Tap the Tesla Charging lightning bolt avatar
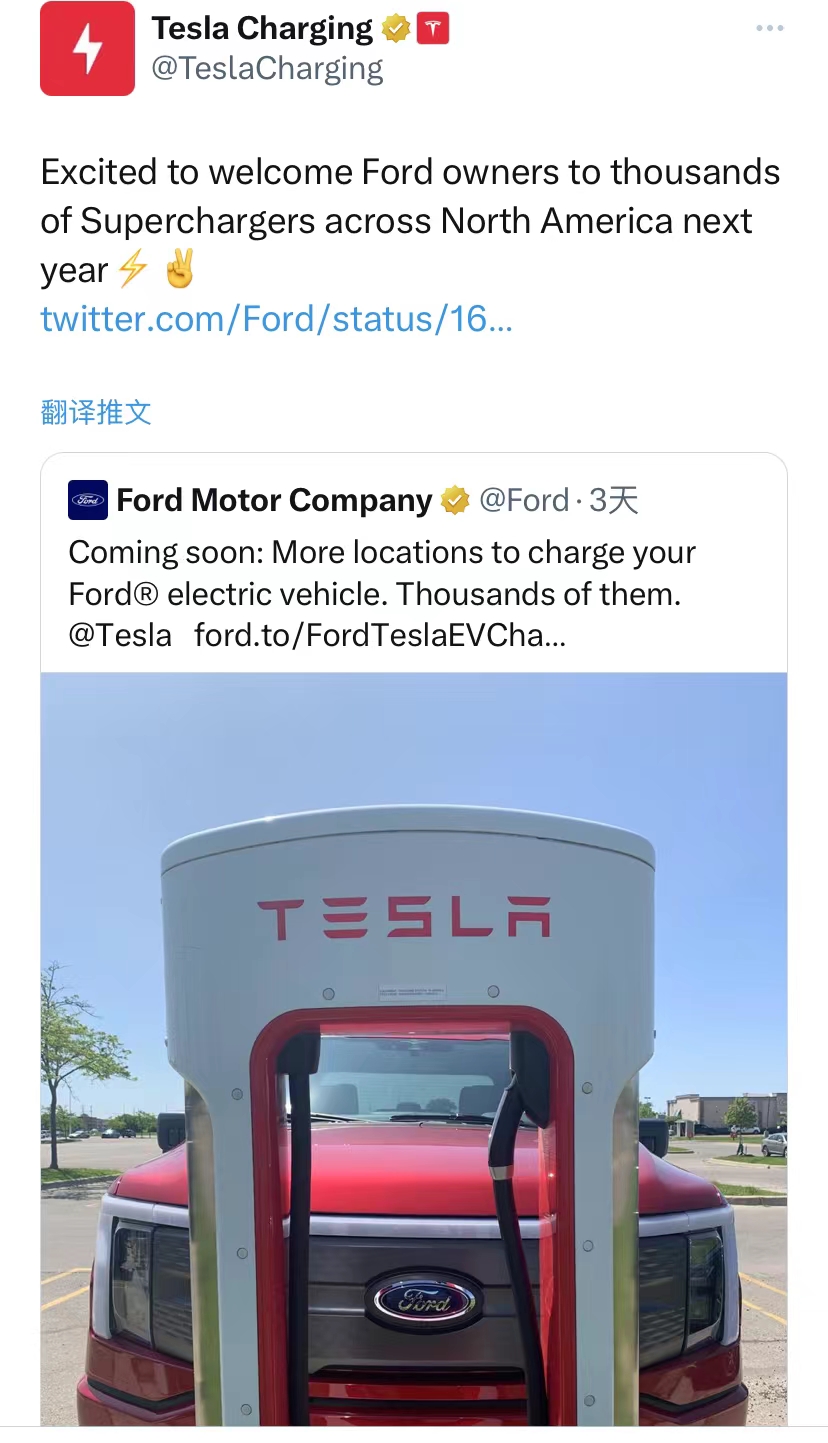This screenshot has width=828, height=1443. point(87,49)
